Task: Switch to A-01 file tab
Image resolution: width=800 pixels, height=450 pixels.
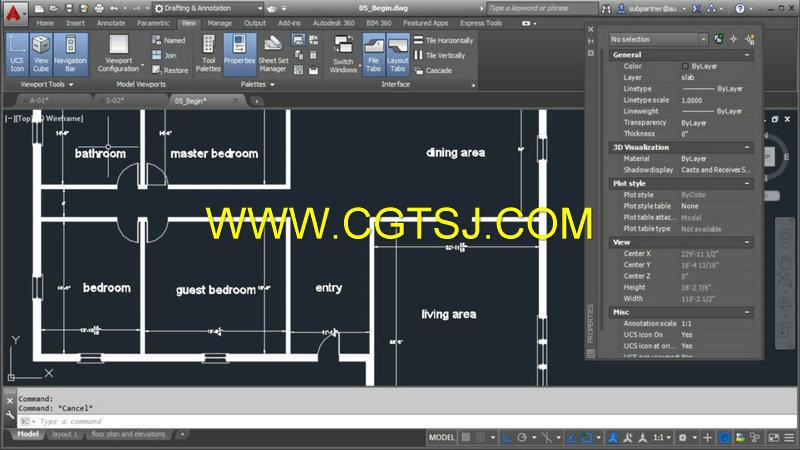Action: [39, 101]
